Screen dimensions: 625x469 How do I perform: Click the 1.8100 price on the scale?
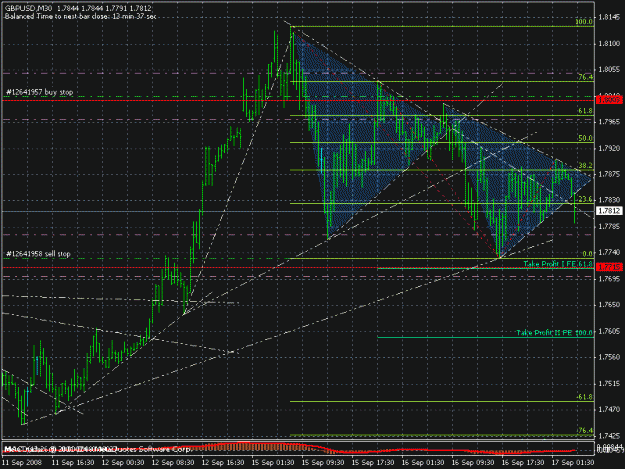(x=609, y=43)
